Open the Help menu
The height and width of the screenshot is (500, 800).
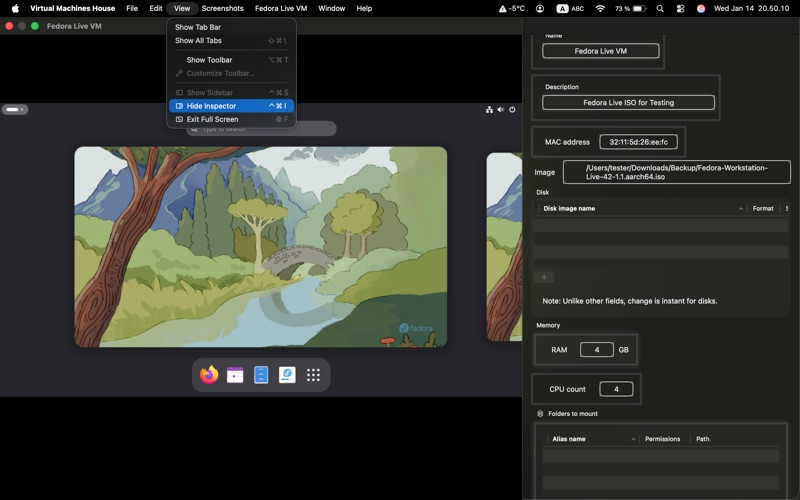(364, 8)
